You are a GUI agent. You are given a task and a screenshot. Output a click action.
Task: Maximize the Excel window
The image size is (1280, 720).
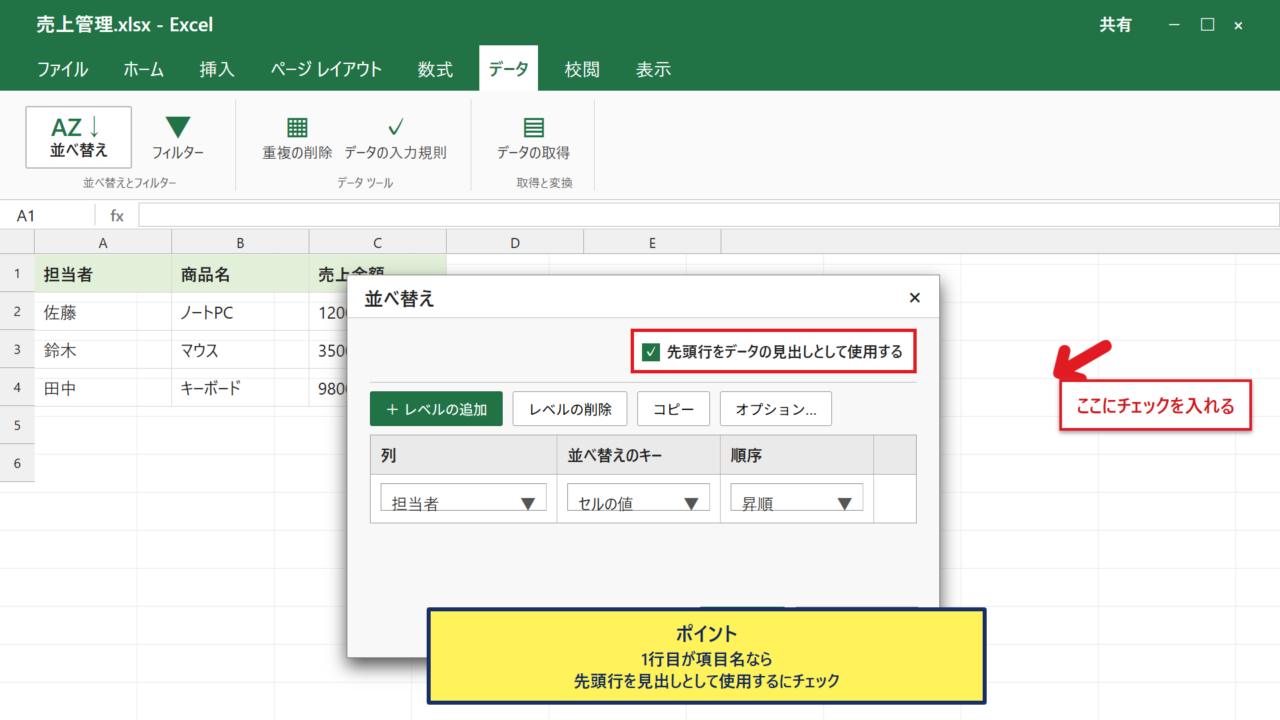(x=1208, y=25)
